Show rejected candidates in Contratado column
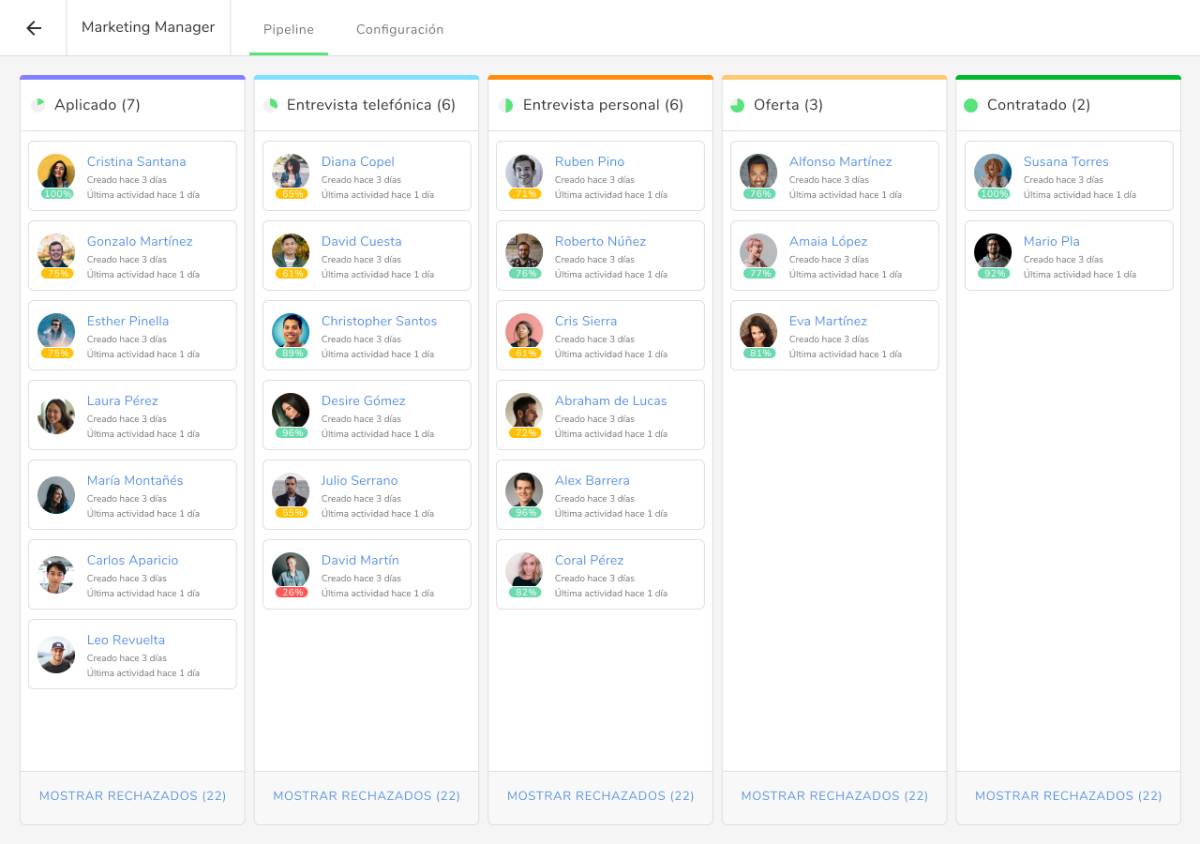Screen dimensions: 1200x844 (1067, 795)
